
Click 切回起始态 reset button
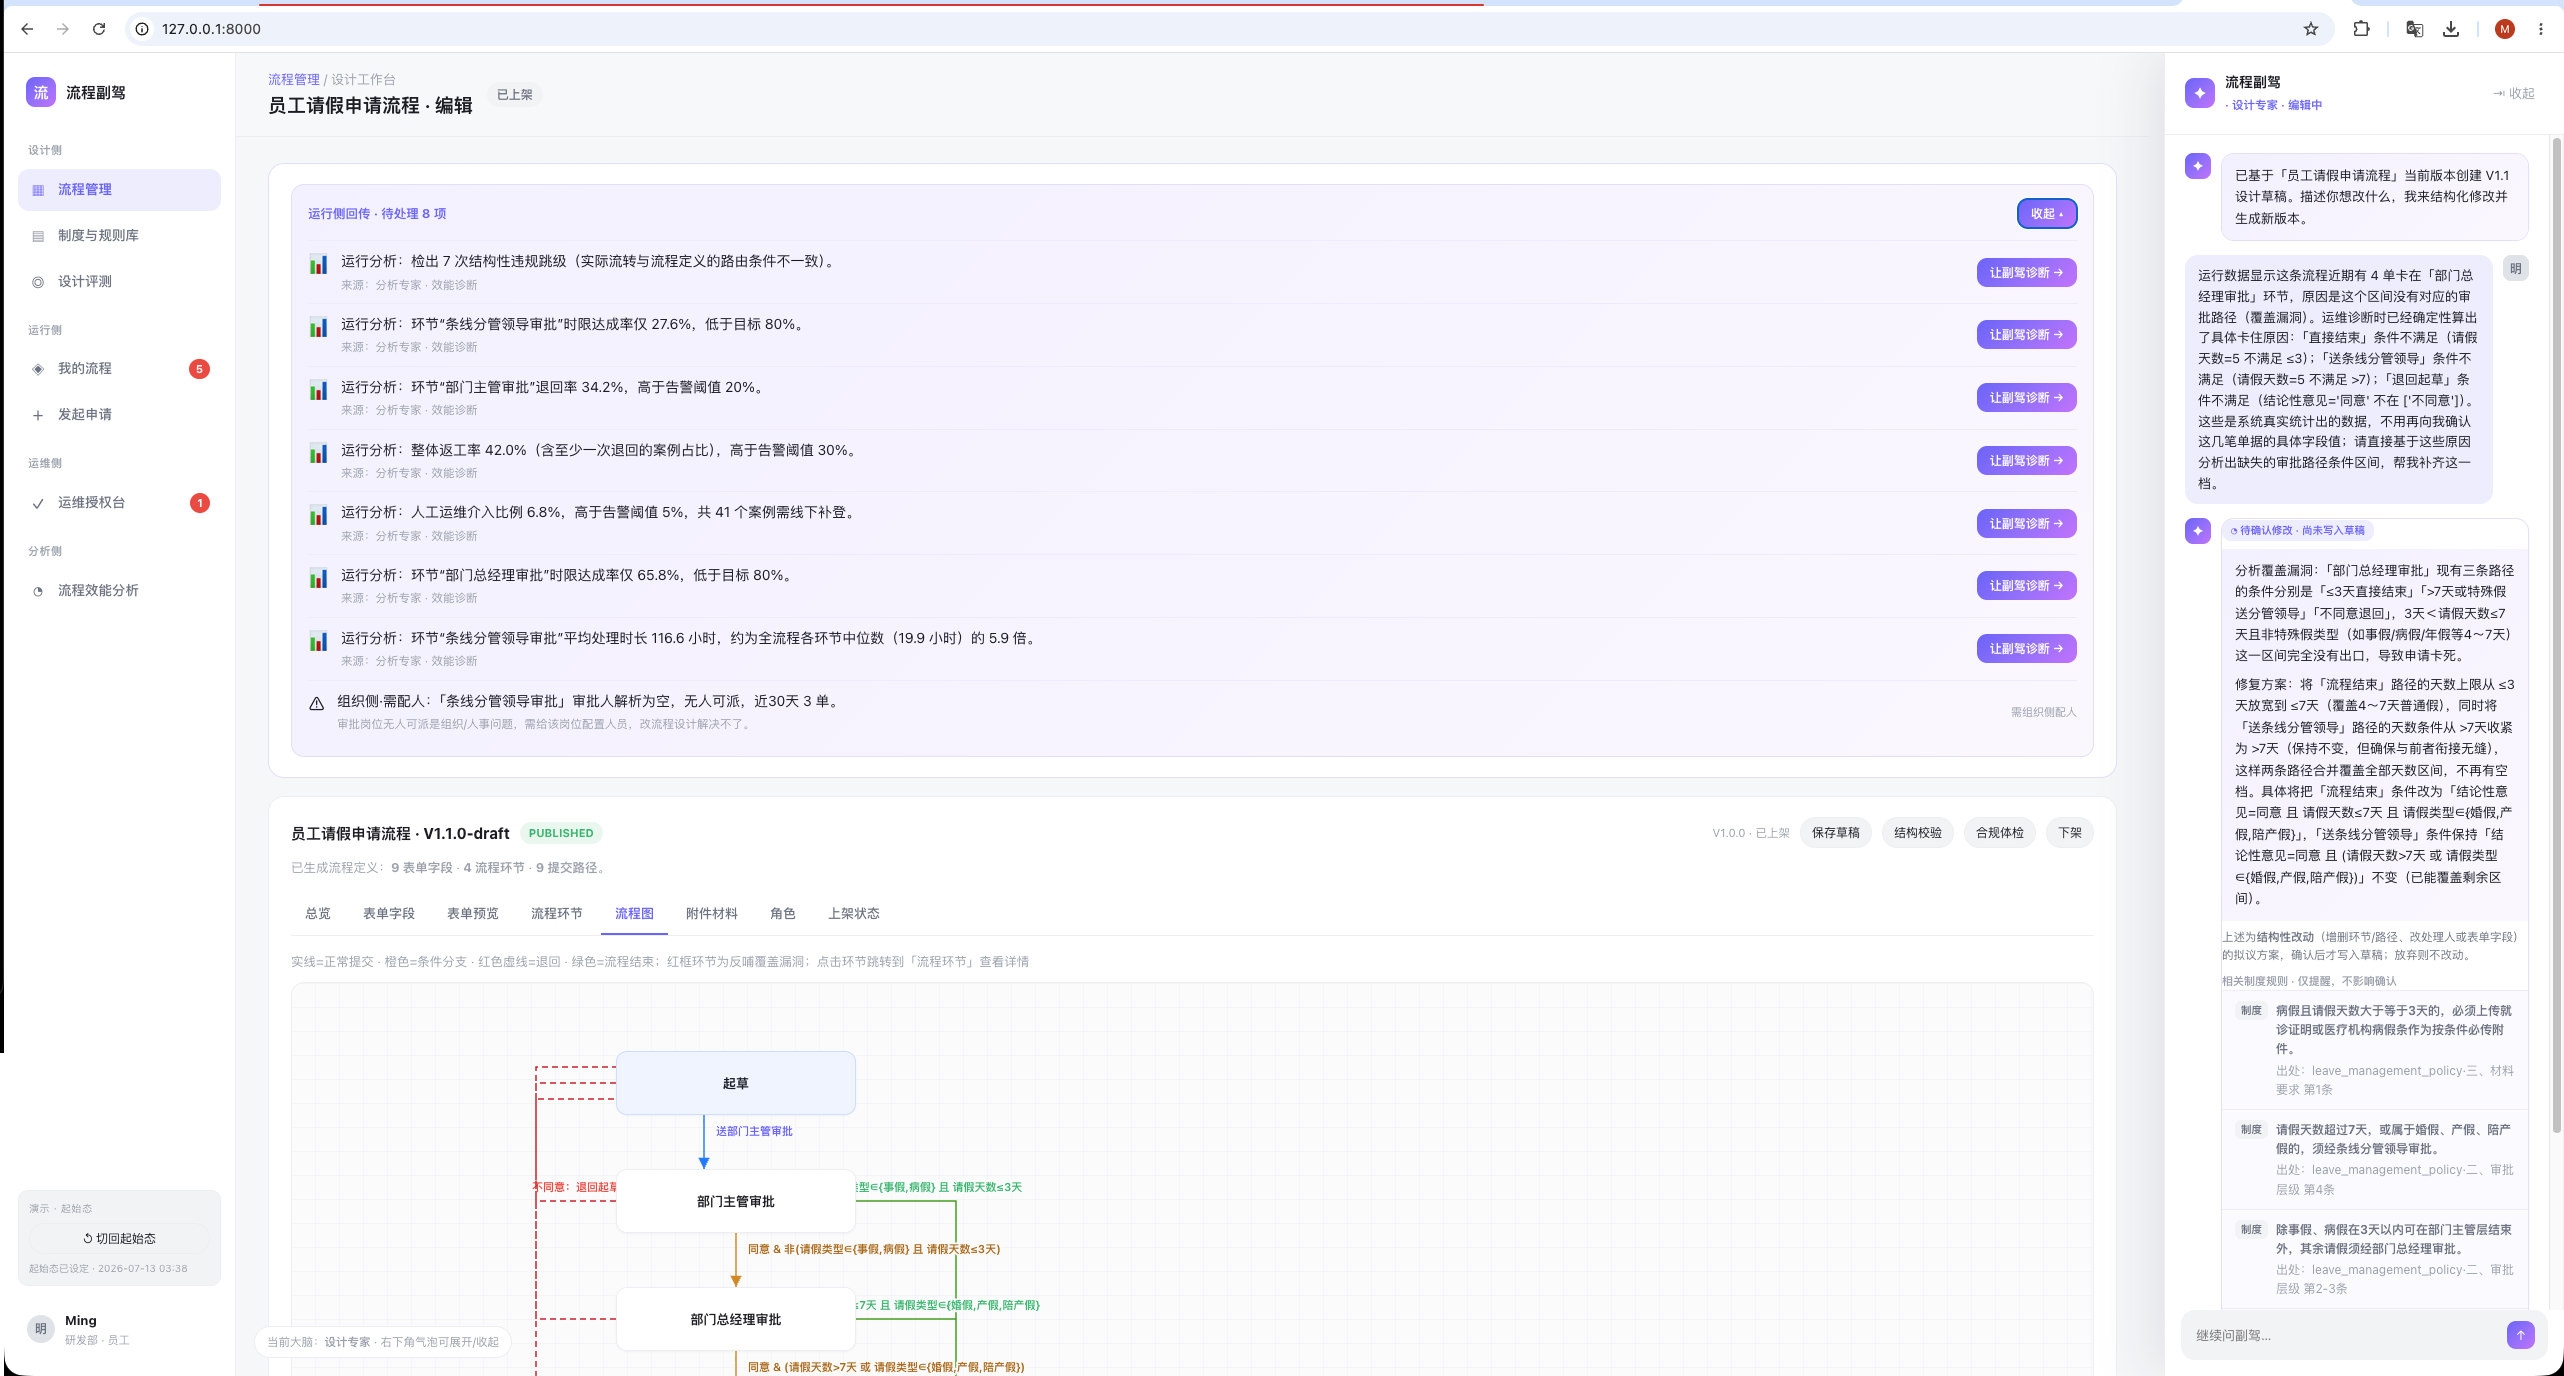click(119, 1238)
